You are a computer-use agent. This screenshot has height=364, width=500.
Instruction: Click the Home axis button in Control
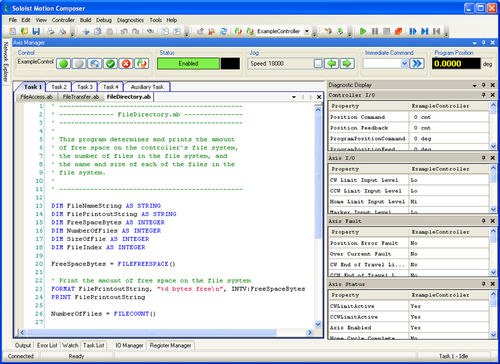(95, 63)
